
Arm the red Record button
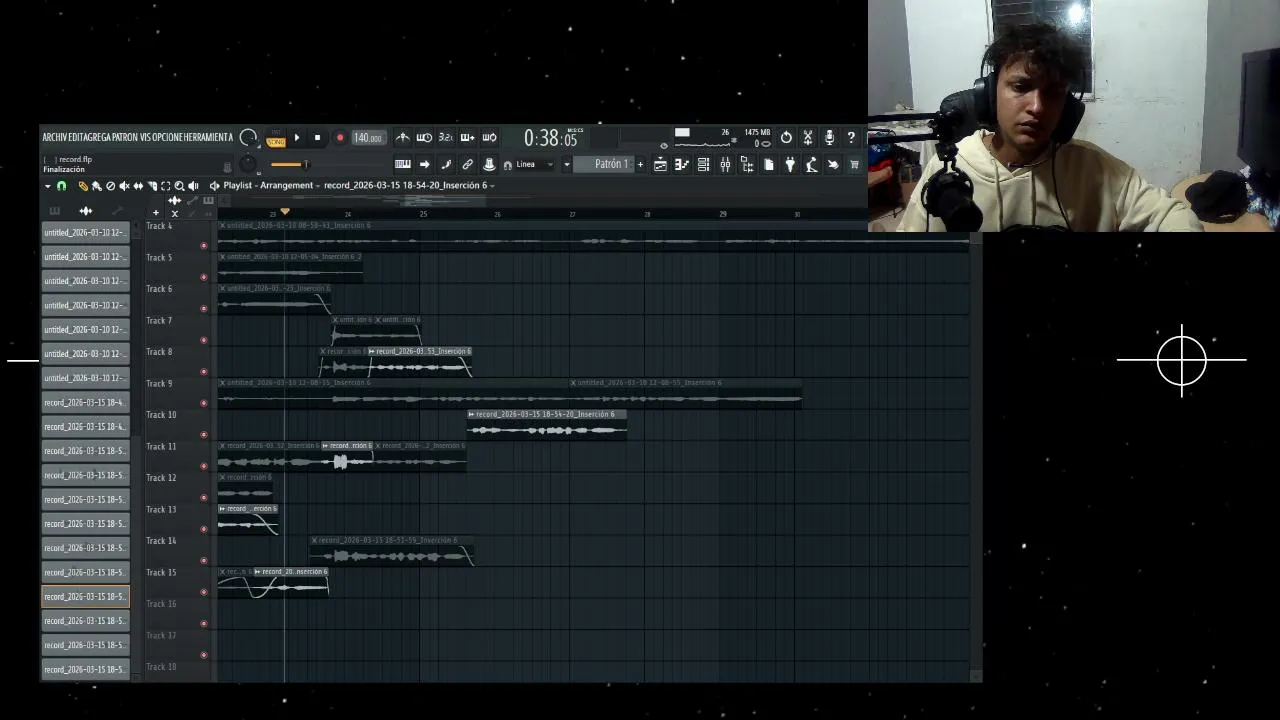click(x=340, y=138)
